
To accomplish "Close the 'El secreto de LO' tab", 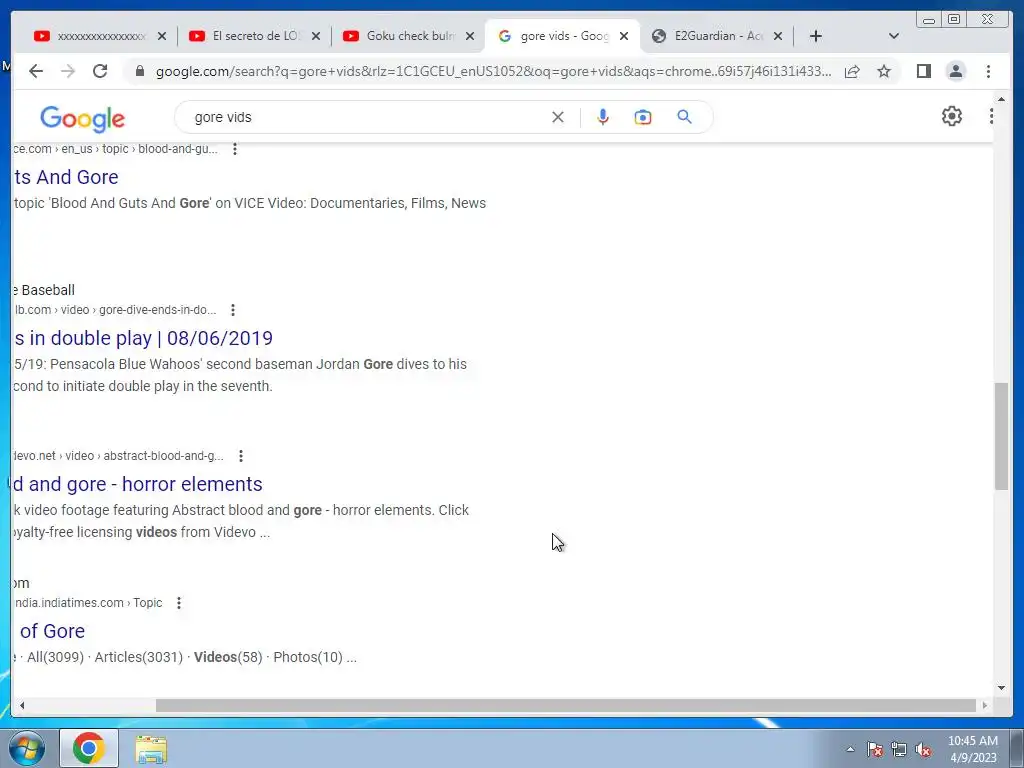I will click(x=316, y=36).
